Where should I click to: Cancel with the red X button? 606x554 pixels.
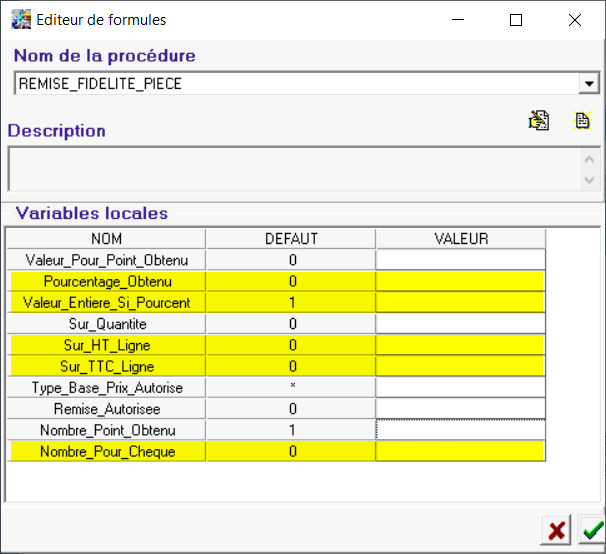(x=556, y=530)
